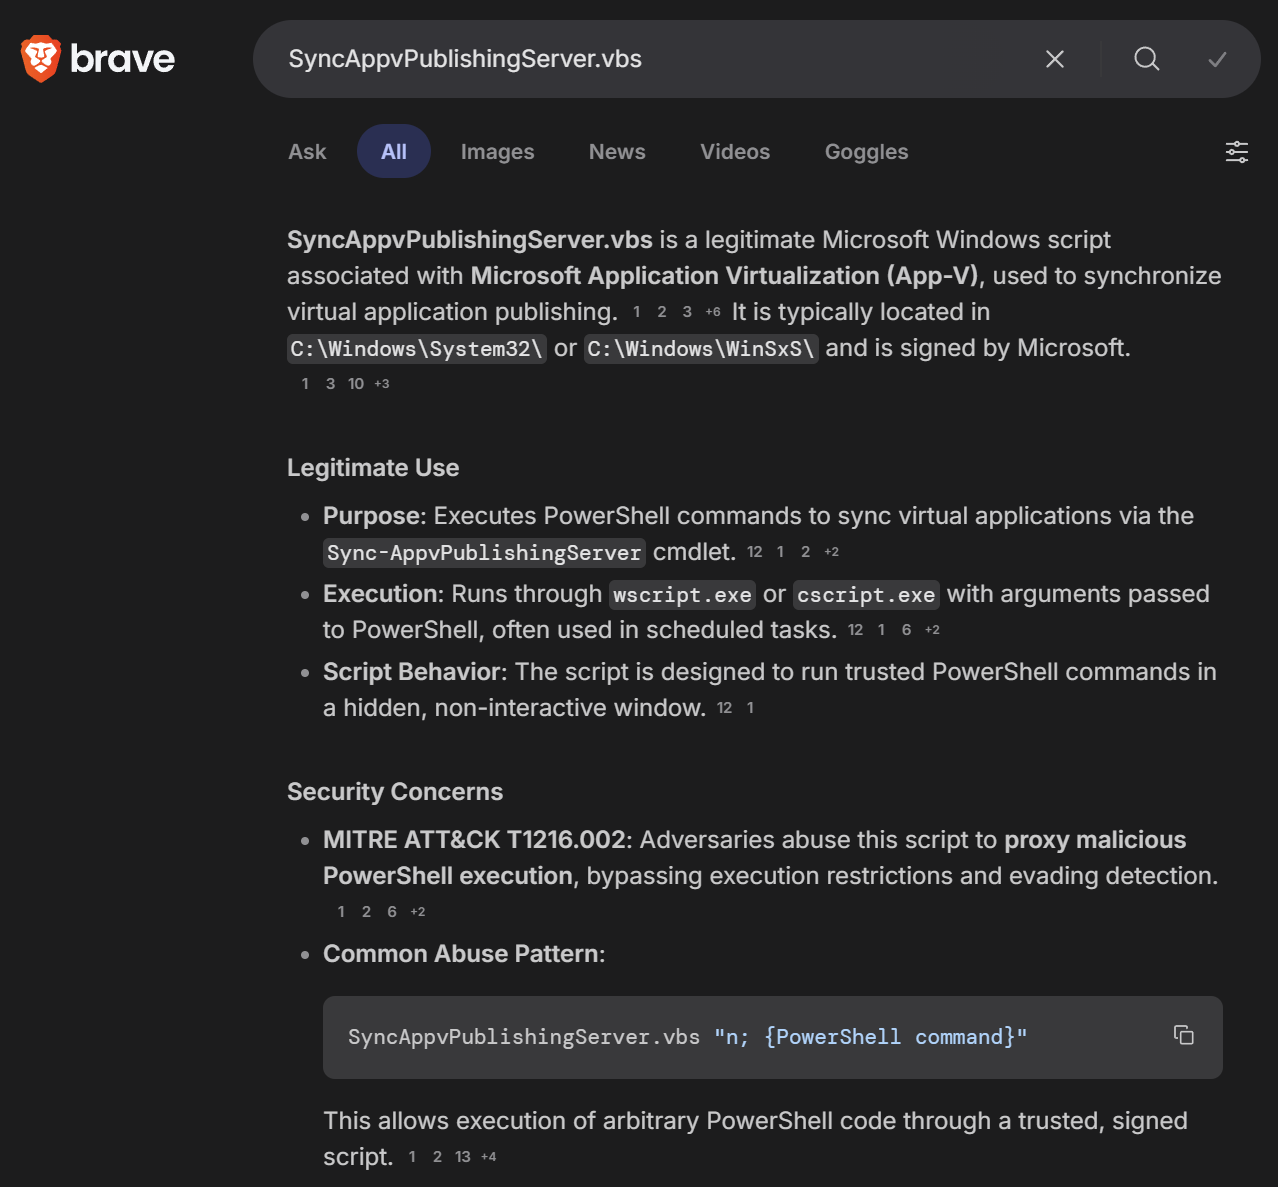Clear the search box with X icon

[x=1054, y=59]
